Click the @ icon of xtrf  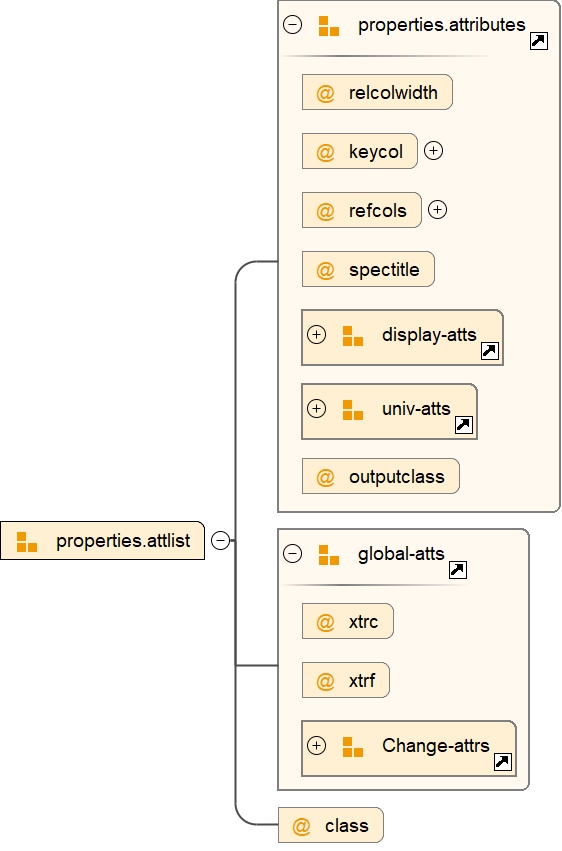[x=325, y=681]
